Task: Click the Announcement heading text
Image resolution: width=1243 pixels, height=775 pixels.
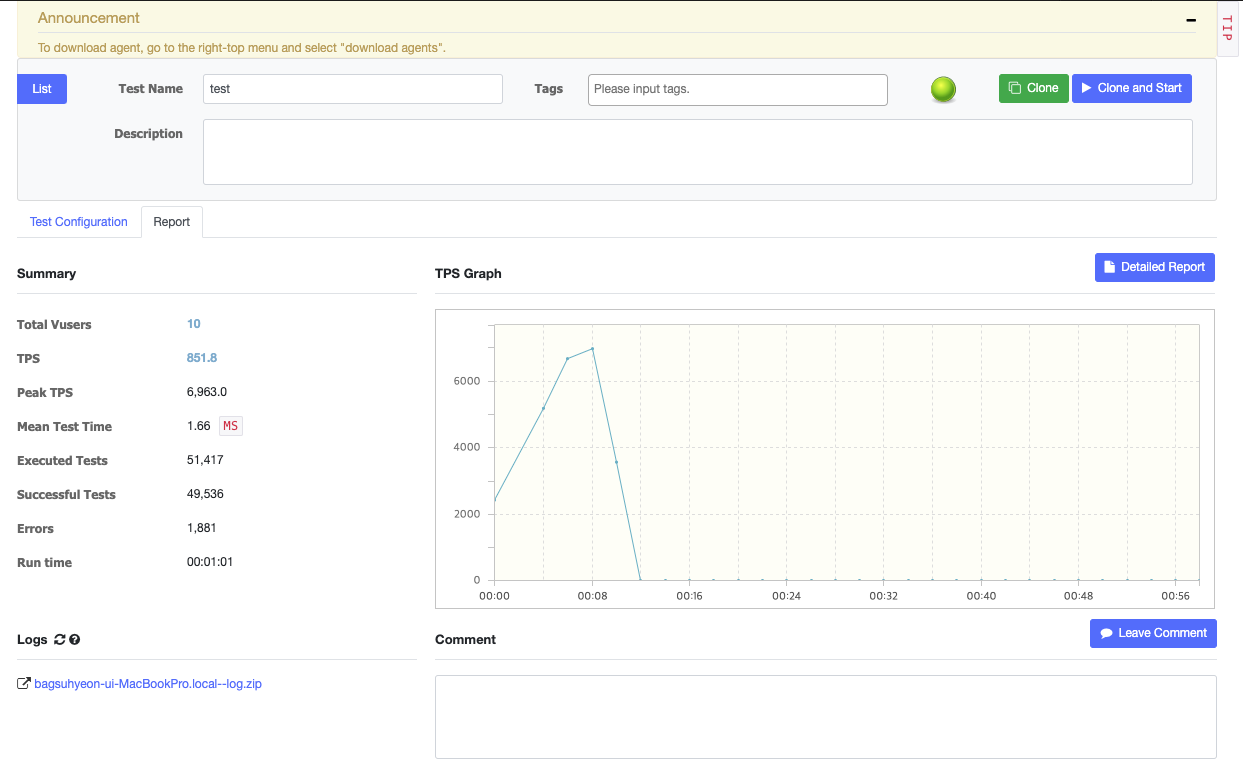Action: click(x=89, y=18)
